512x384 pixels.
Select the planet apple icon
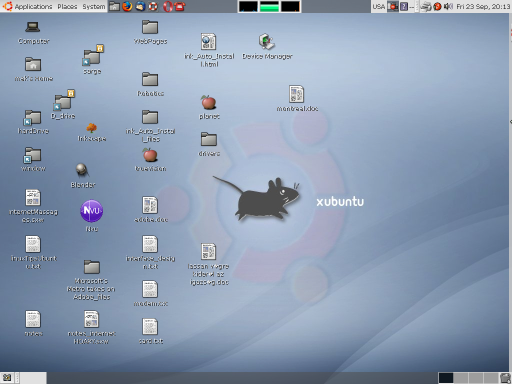209,107
